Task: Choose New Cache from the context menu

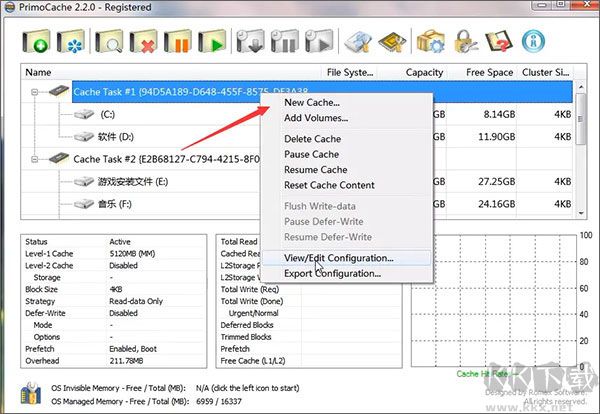Action: (311, 102)
